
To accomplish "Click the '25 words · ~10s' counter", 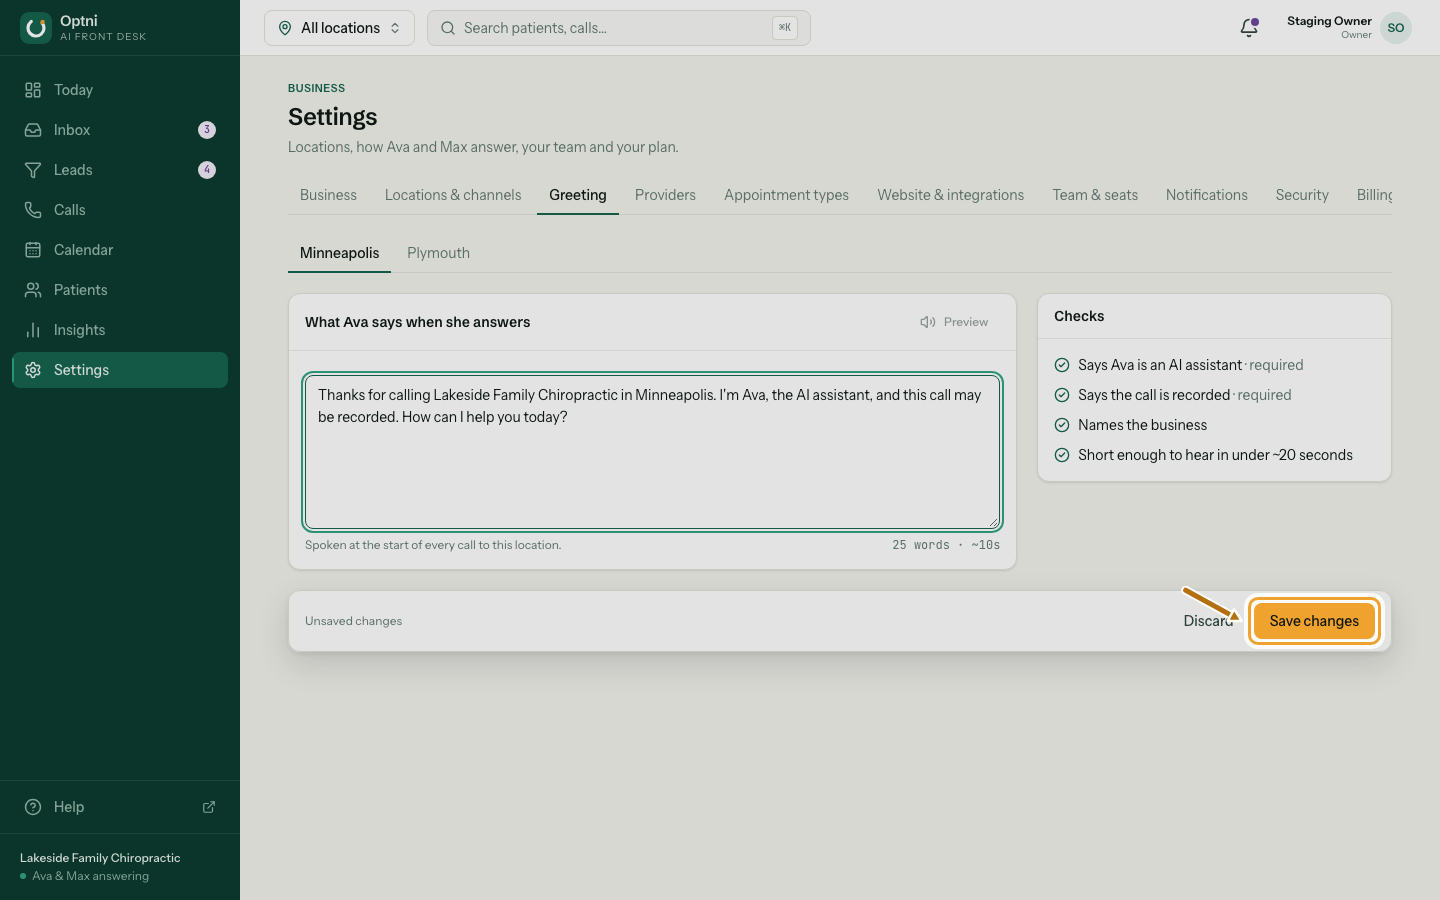I will pos(946,545).
